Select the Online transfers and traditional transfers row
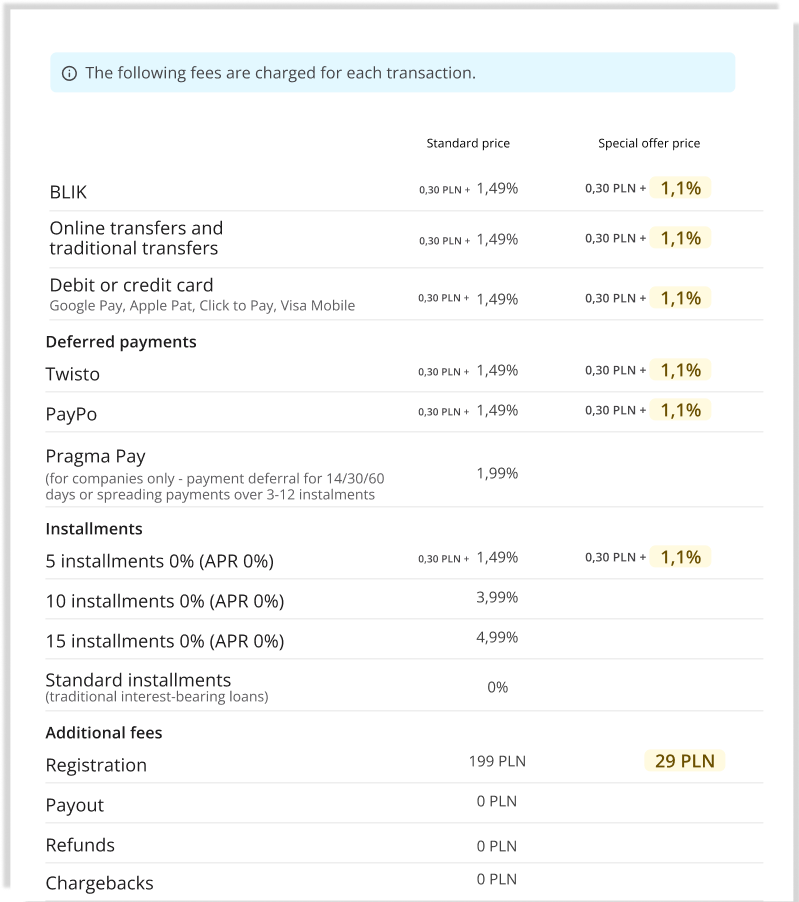 click(136, 238)
